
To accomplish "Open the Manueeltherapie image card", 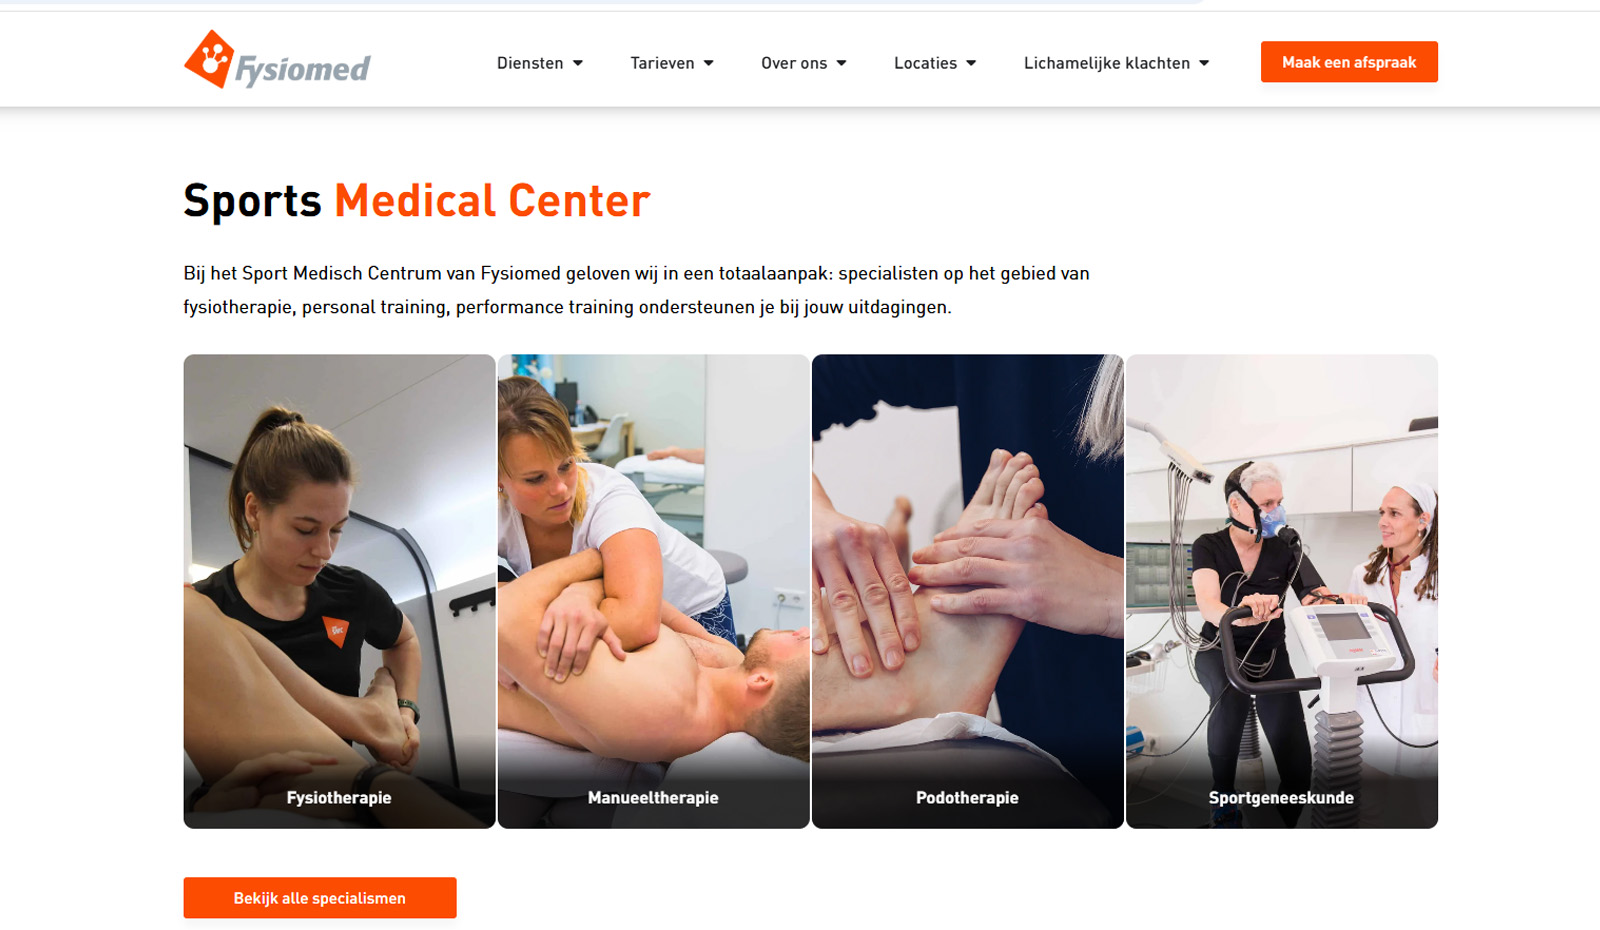I will pos(654,591).
